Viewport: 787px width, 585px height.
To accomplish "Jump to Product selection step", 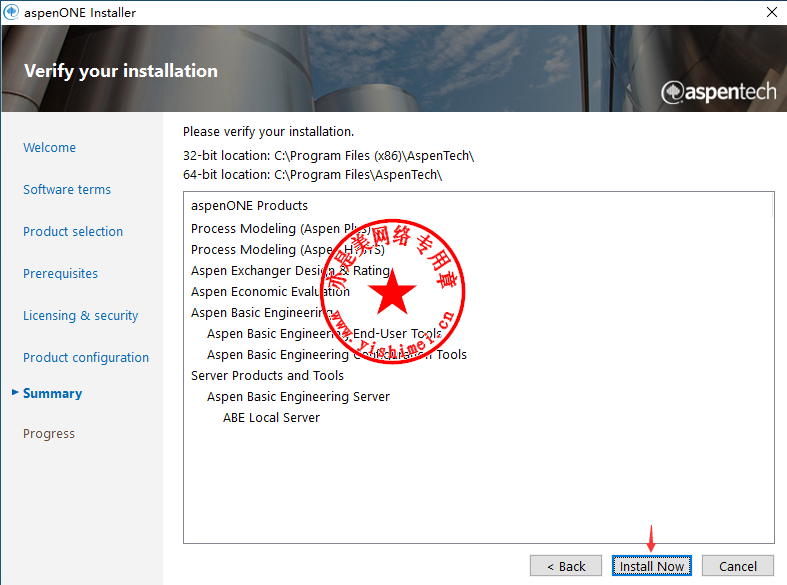I will click(x=73, y=231).
